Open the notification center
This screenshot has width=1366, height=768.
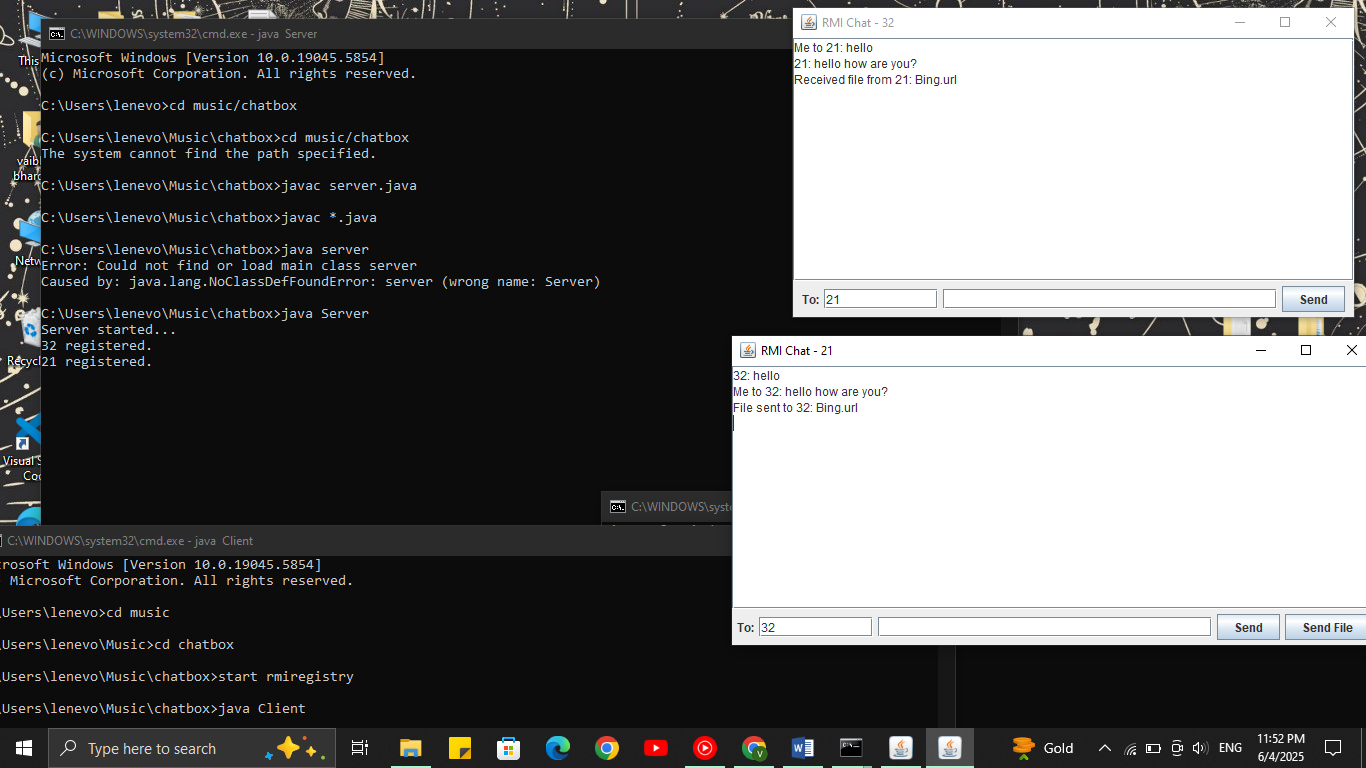tap(1332, 748)
